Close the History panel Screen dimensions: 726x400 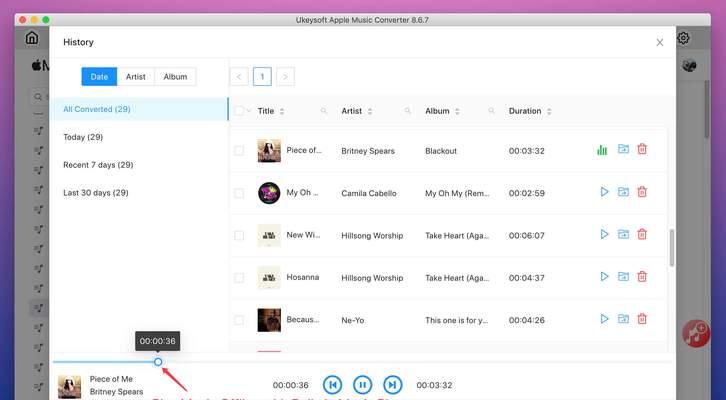tap(660, 43)
